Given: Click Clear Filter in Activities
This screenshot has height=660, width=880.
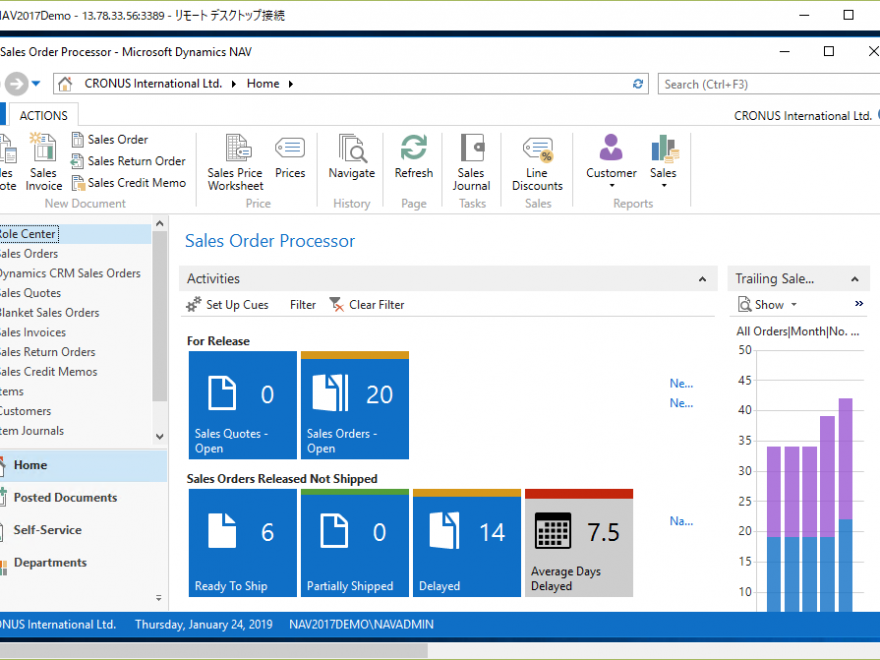Looking at the screenshot, I should (x=367, y=305).
